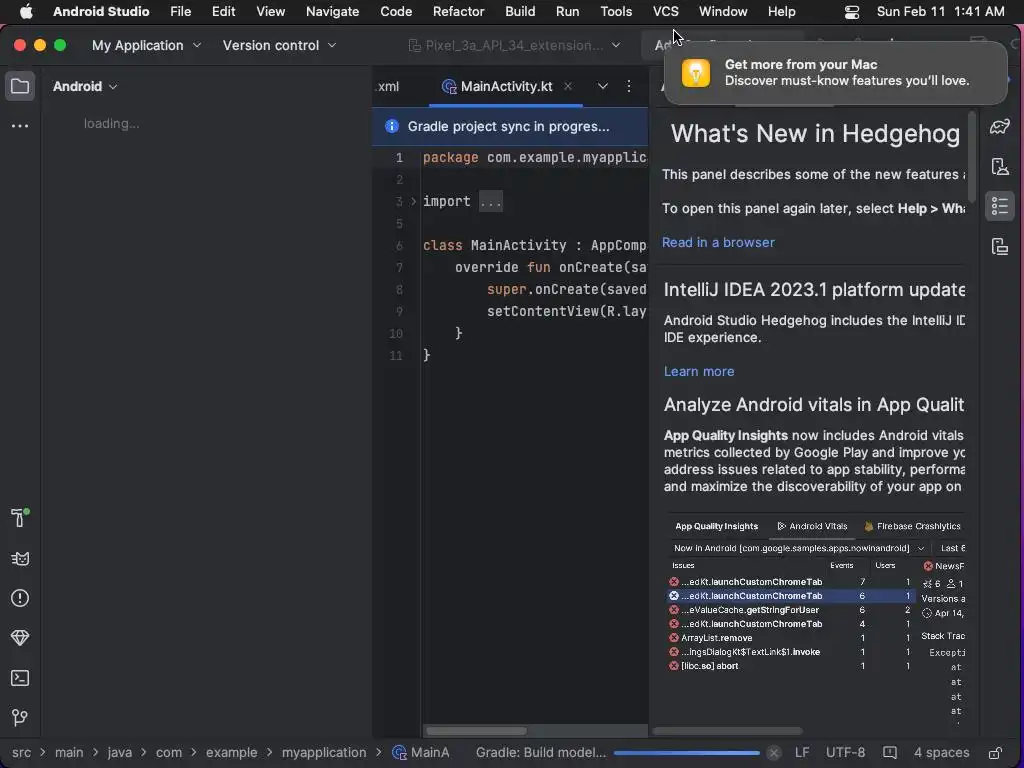
Task: Click the App Quality Insights screenshot image
Action: click(814, 621)
